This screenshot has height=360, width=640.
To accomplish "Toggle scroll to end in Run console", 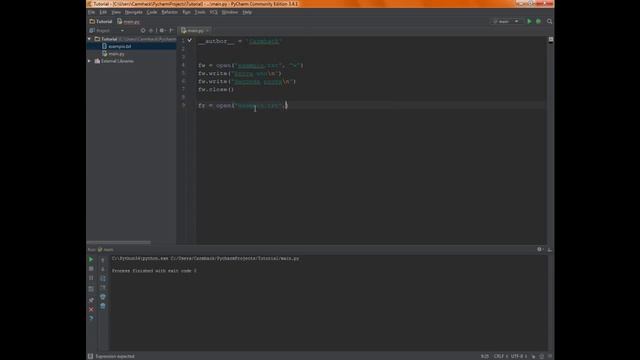I will [x=103, y=288].
